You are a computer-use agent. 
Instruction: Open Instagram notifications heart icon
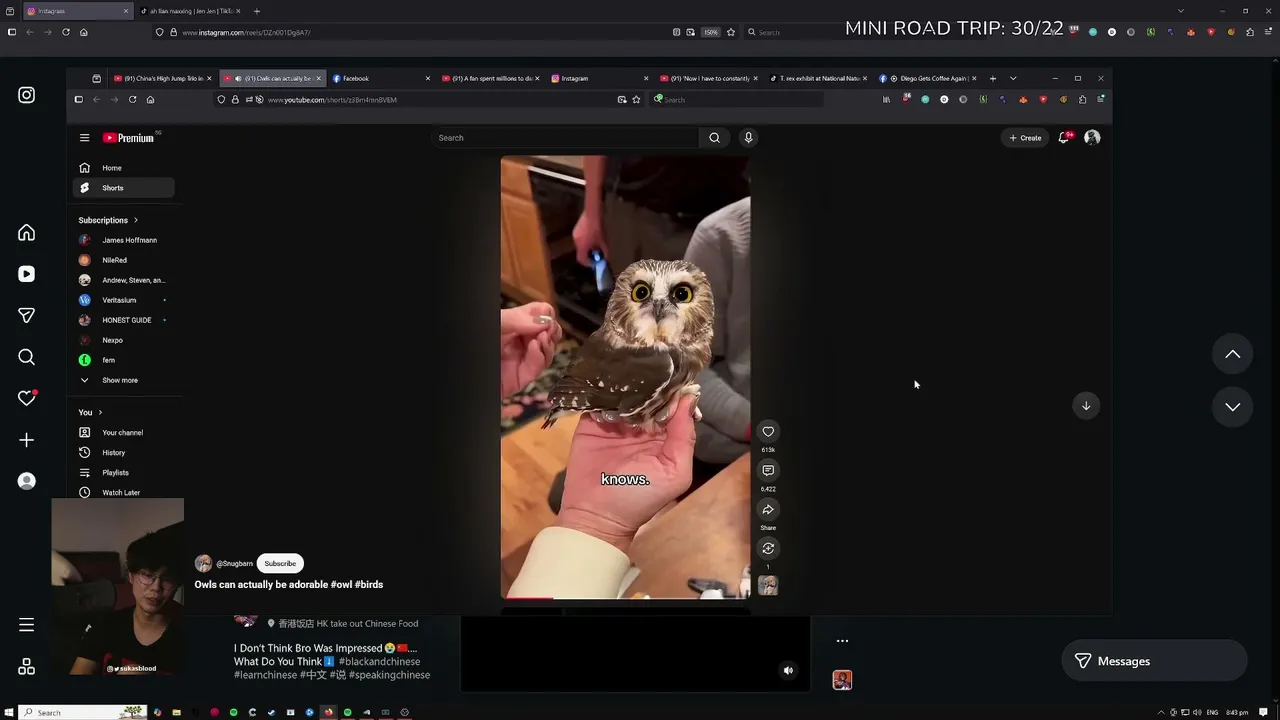tap(27, 398)
